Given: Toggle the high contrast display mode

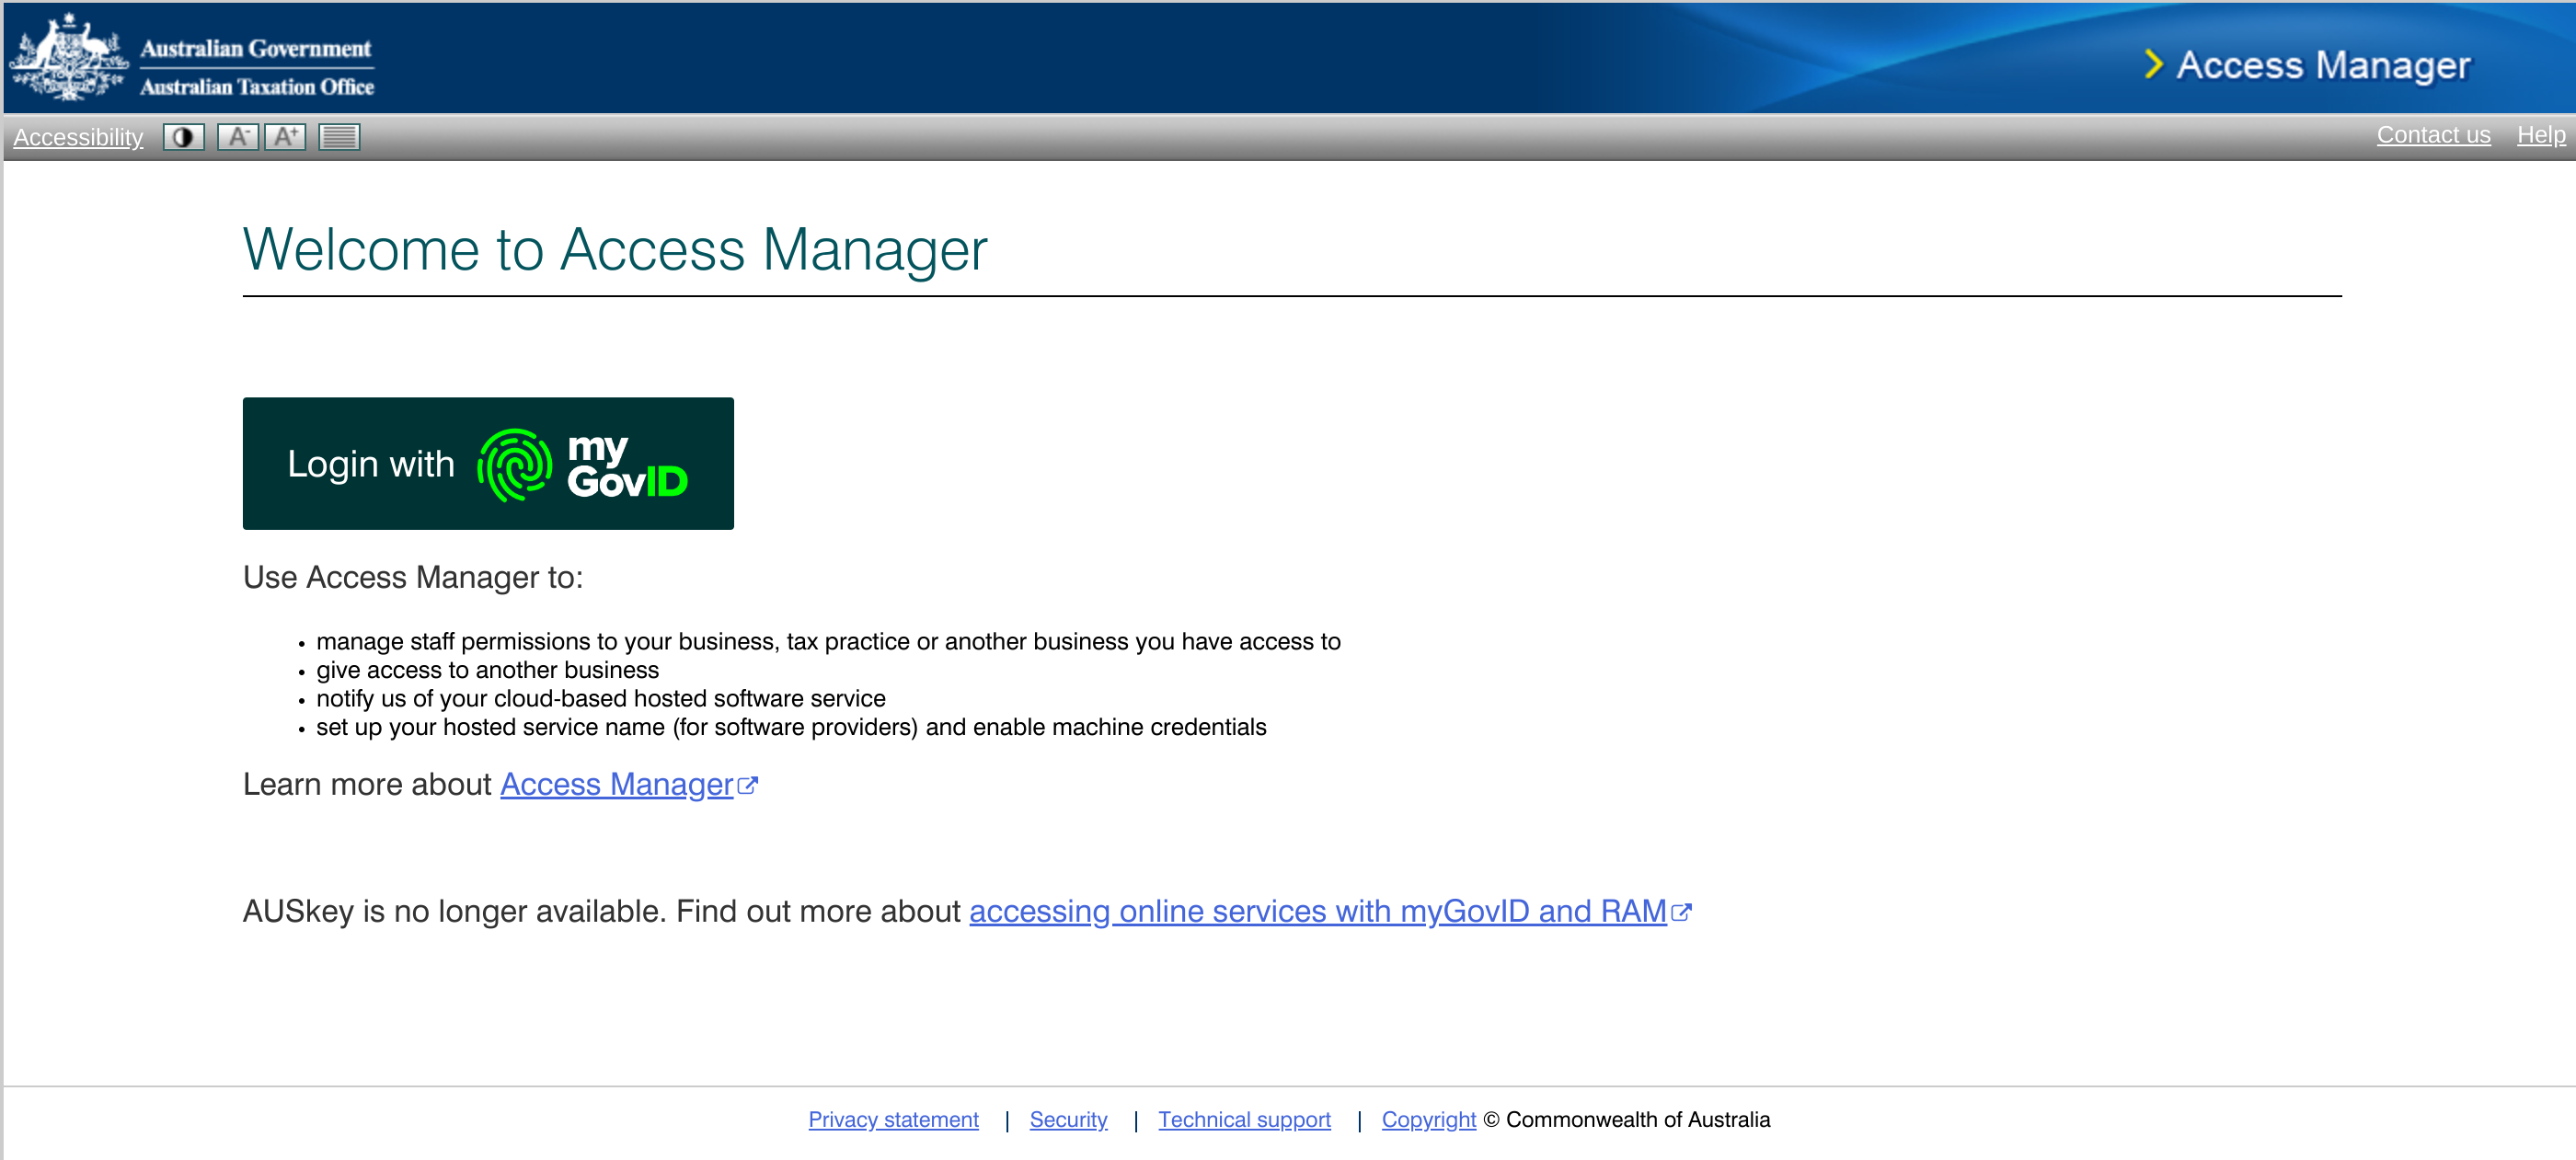Looking at the screenshot, I should [183, 136].
